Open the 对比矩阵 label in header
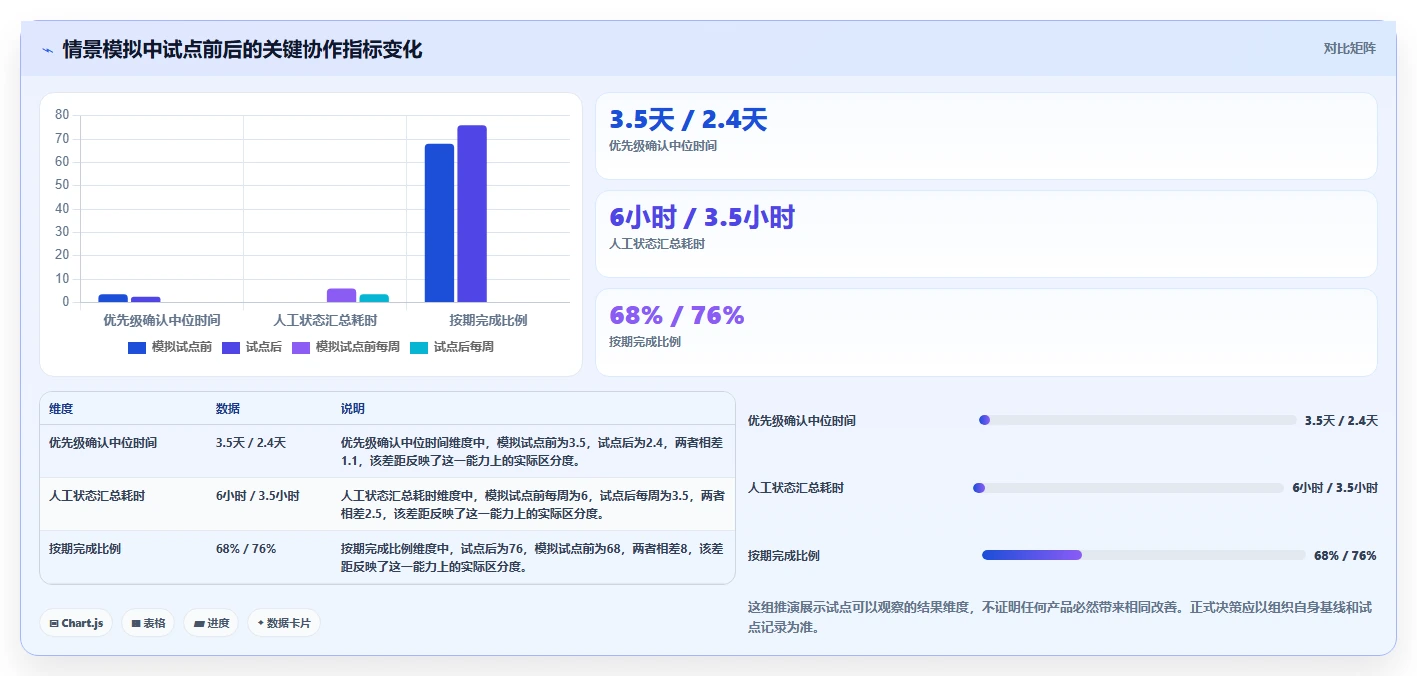The image size is (1417, 676). [x=1349, y=48]
